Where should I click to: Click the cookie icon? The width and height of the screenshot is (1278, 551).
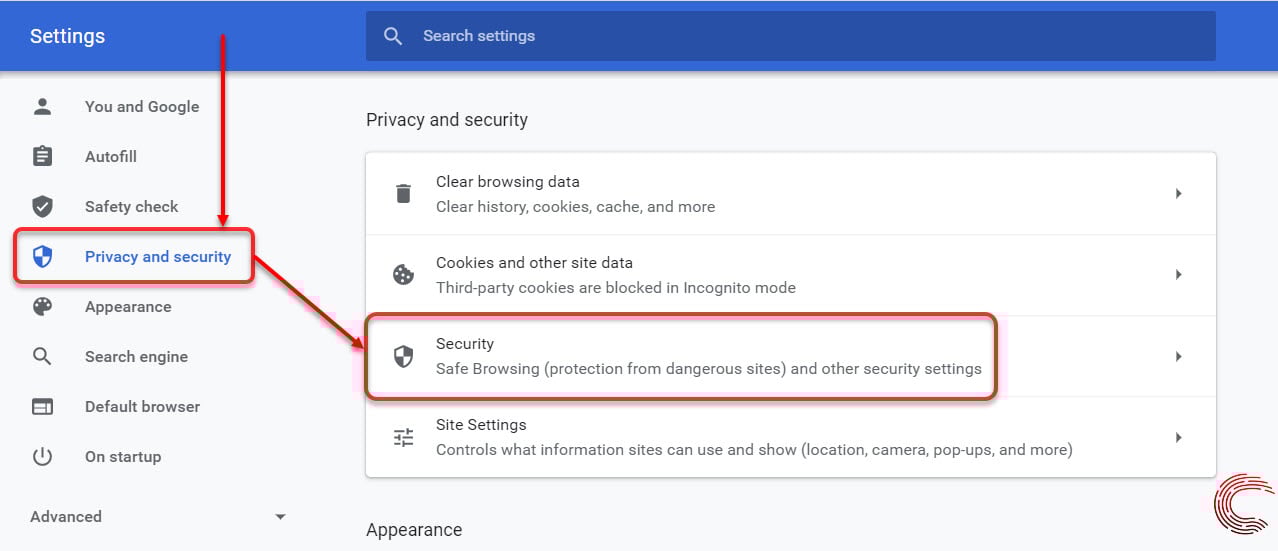(403, 274)
